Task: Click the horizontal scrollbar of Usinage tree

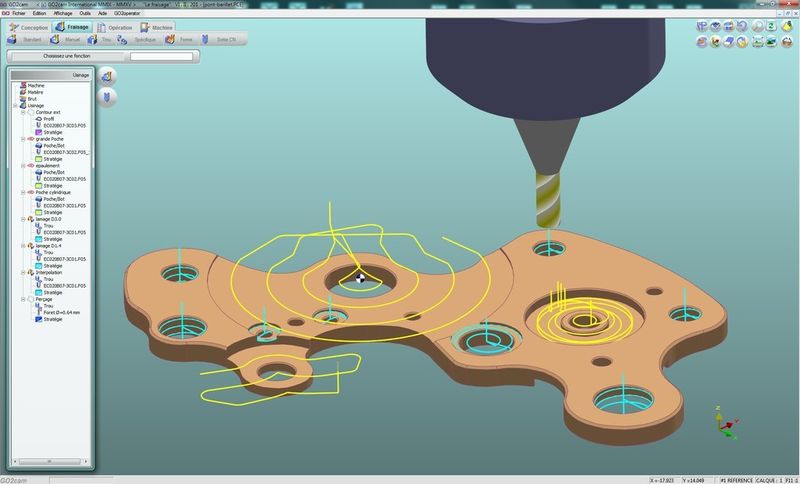Action: pyautogui.click(x=50, y=461)
